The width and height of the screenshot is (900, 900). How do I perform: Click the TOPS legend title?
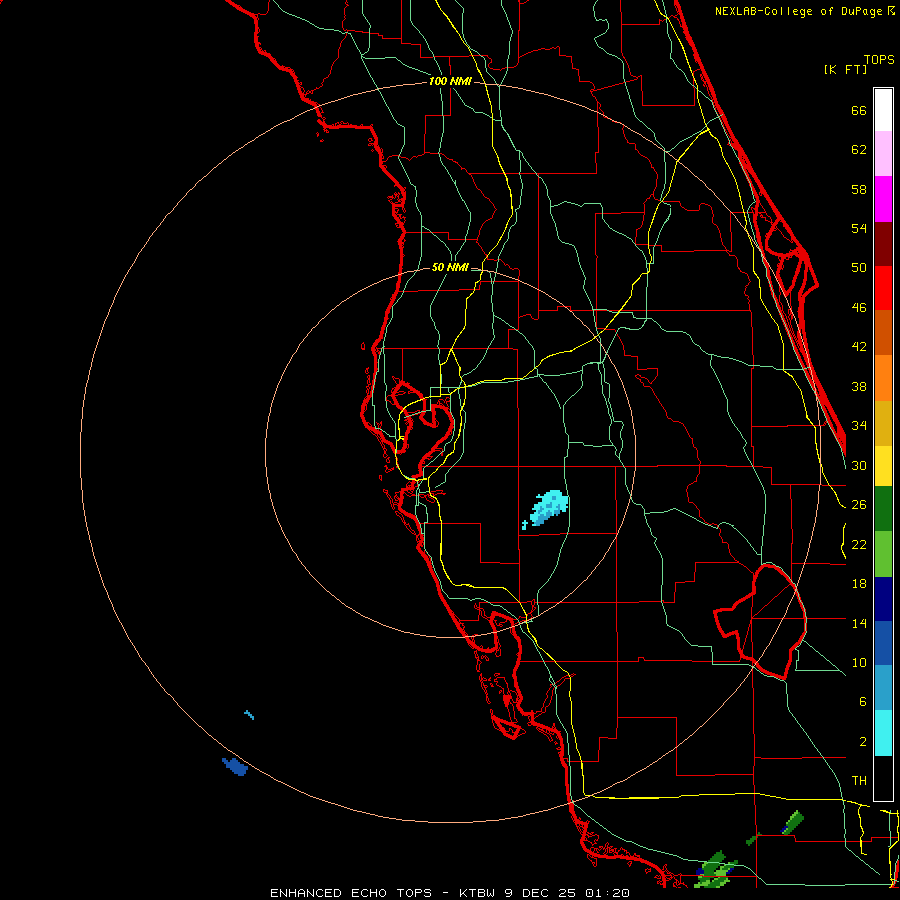879,59
